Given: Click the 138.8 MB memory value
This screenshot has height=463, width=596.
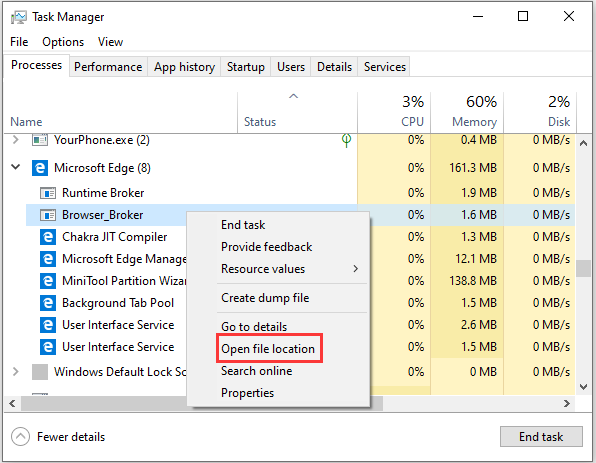Looking at the screenshot, I should tap(473, 281).
